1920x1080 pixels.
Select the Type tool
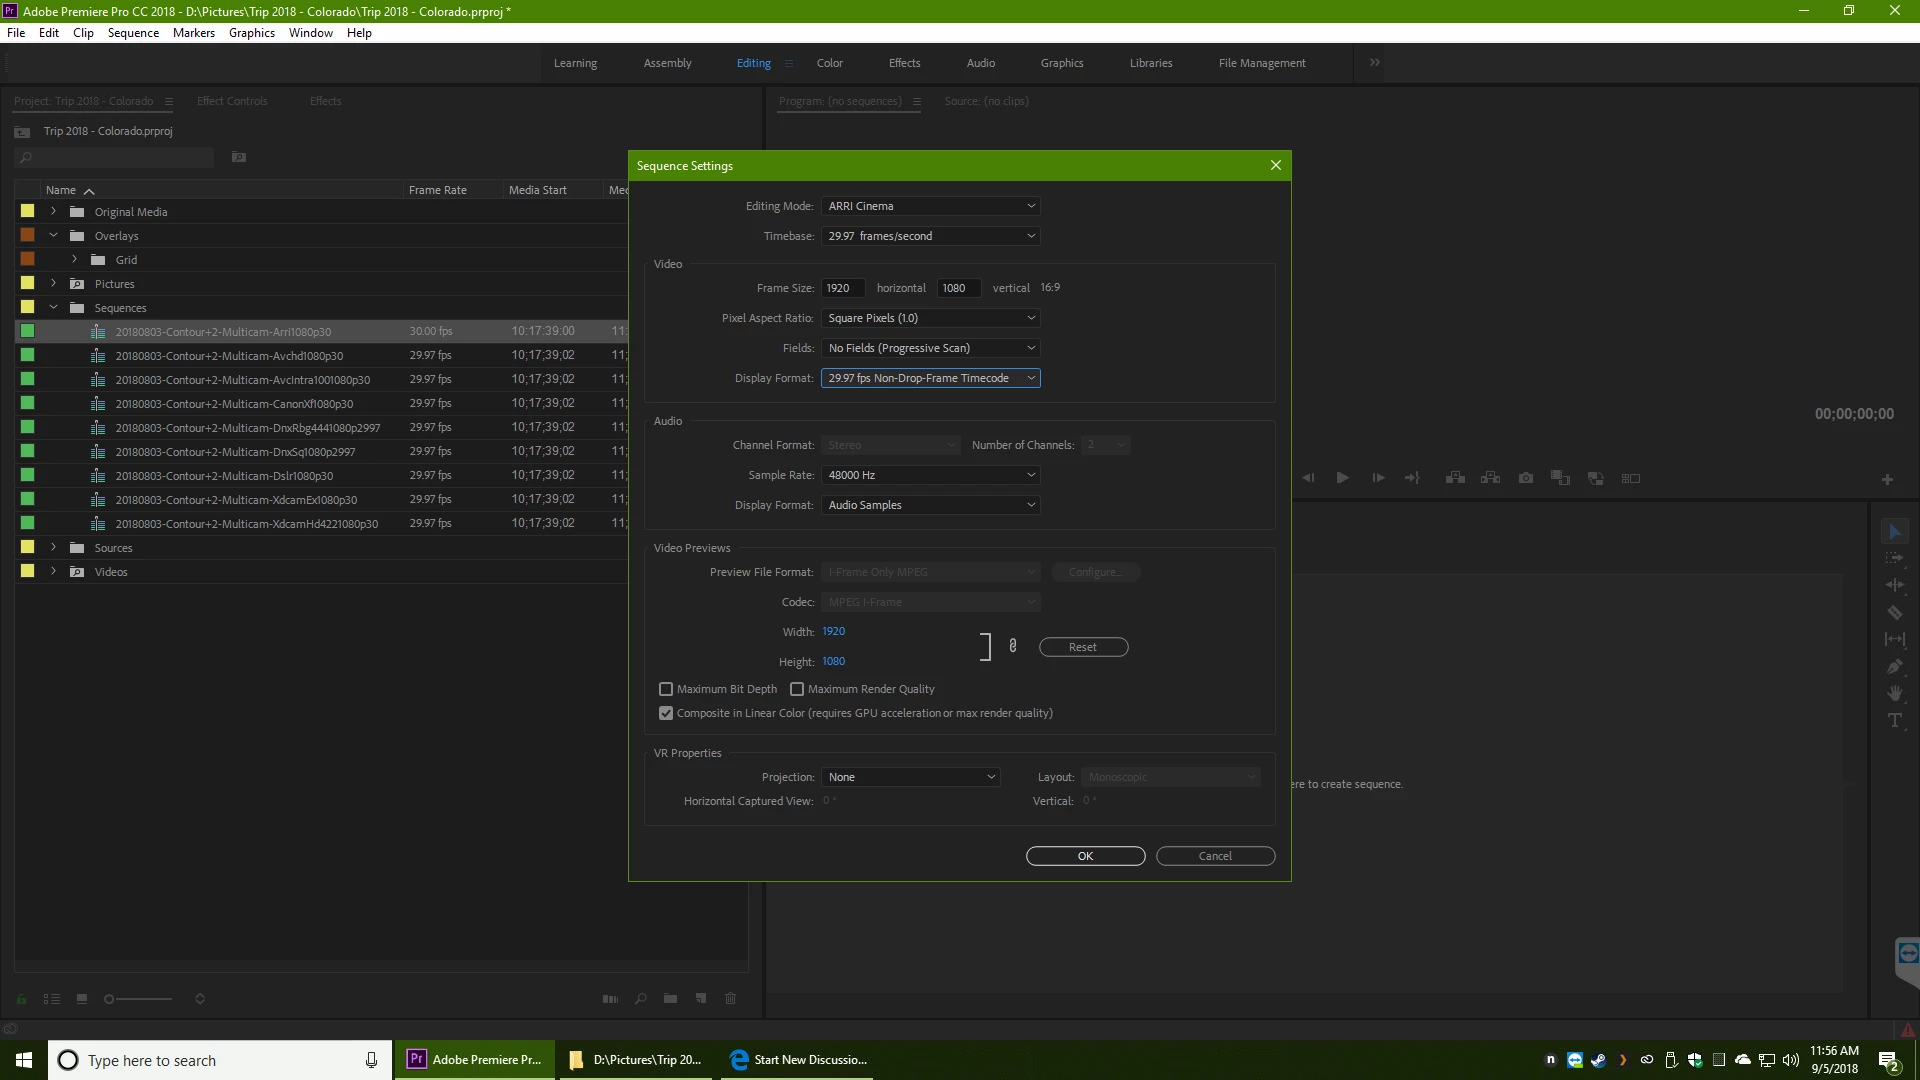pyautogui.click(x=1894, y=721)
